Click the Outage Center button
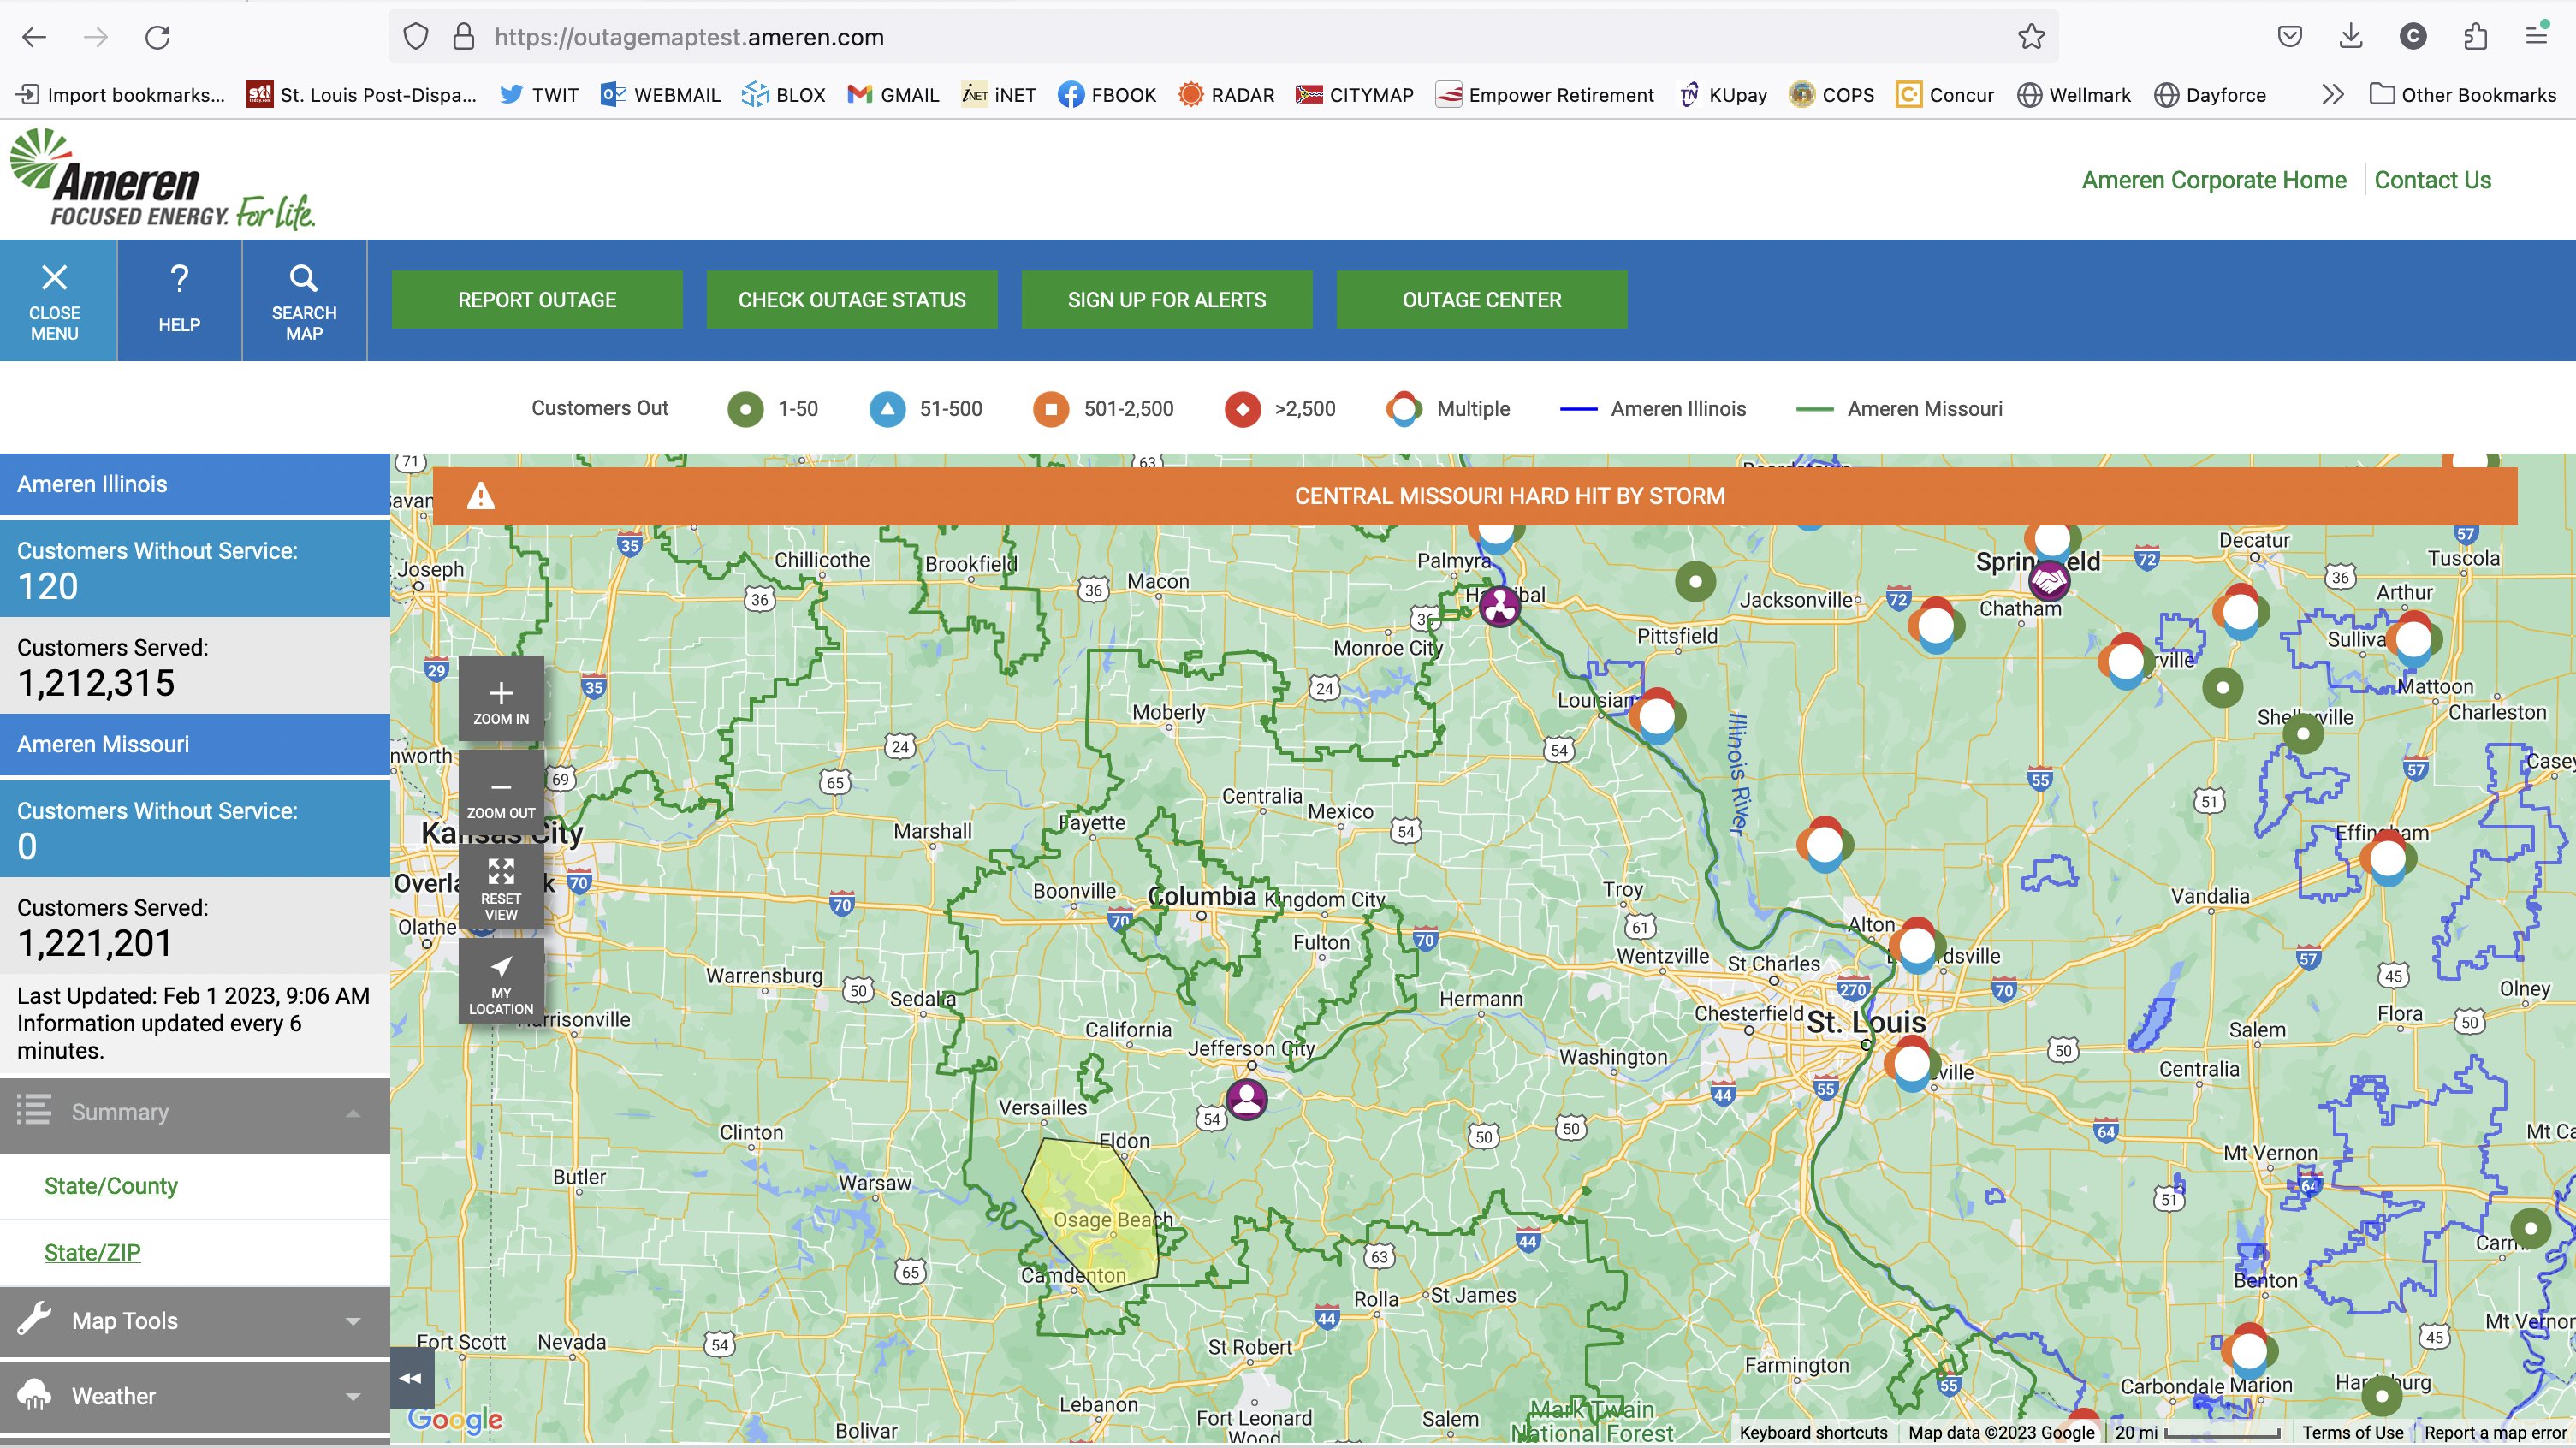 click(1482, 300)
